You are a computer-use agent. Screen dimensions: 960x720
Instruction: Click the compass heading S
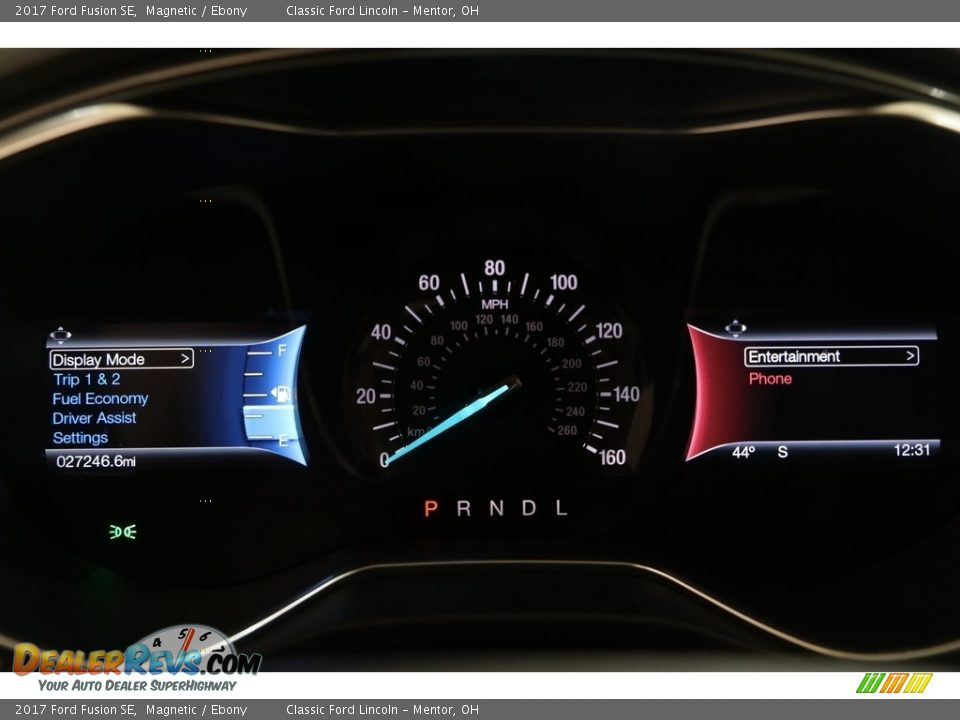tap(782, 452)
